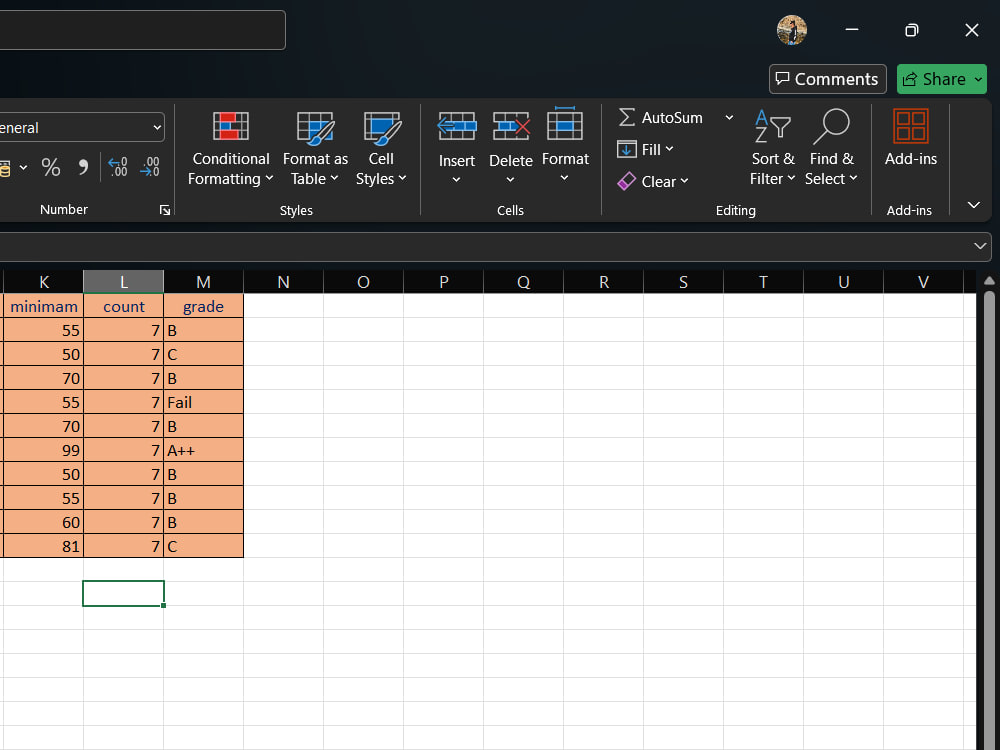Click the Format cells icon

[565, 124]
